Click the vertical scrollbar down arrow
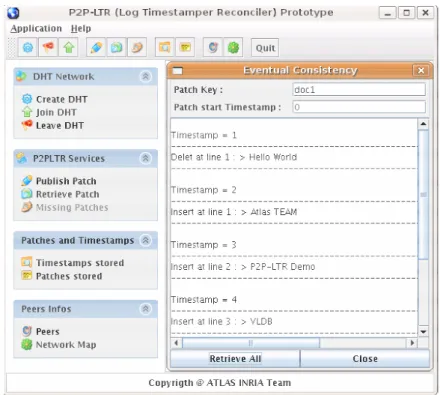 coord(423,331)
